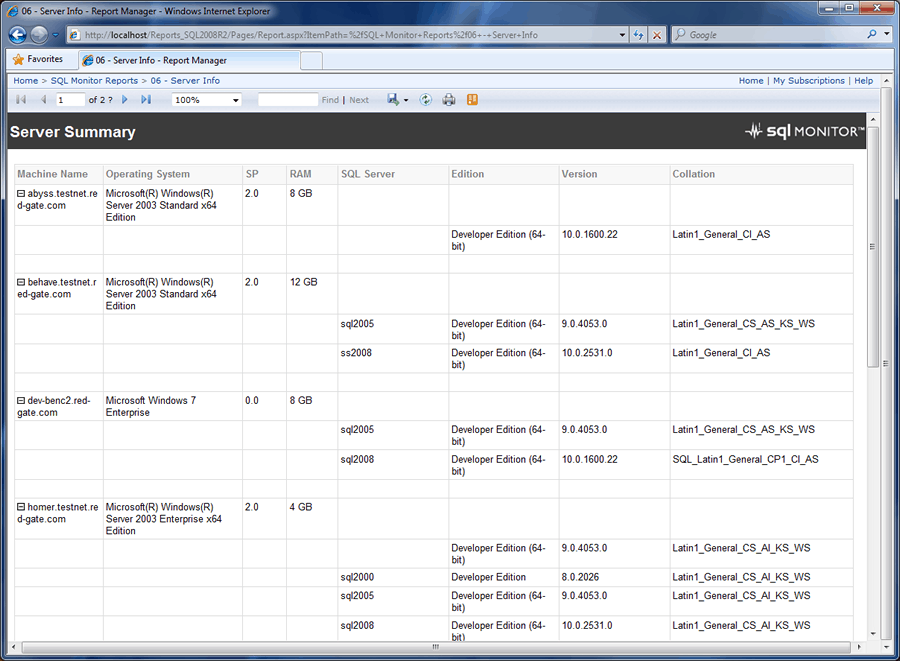Collapse the dev-benc2.red-gate.com row
Screen dimensions: 900x661
click(21, 401)
